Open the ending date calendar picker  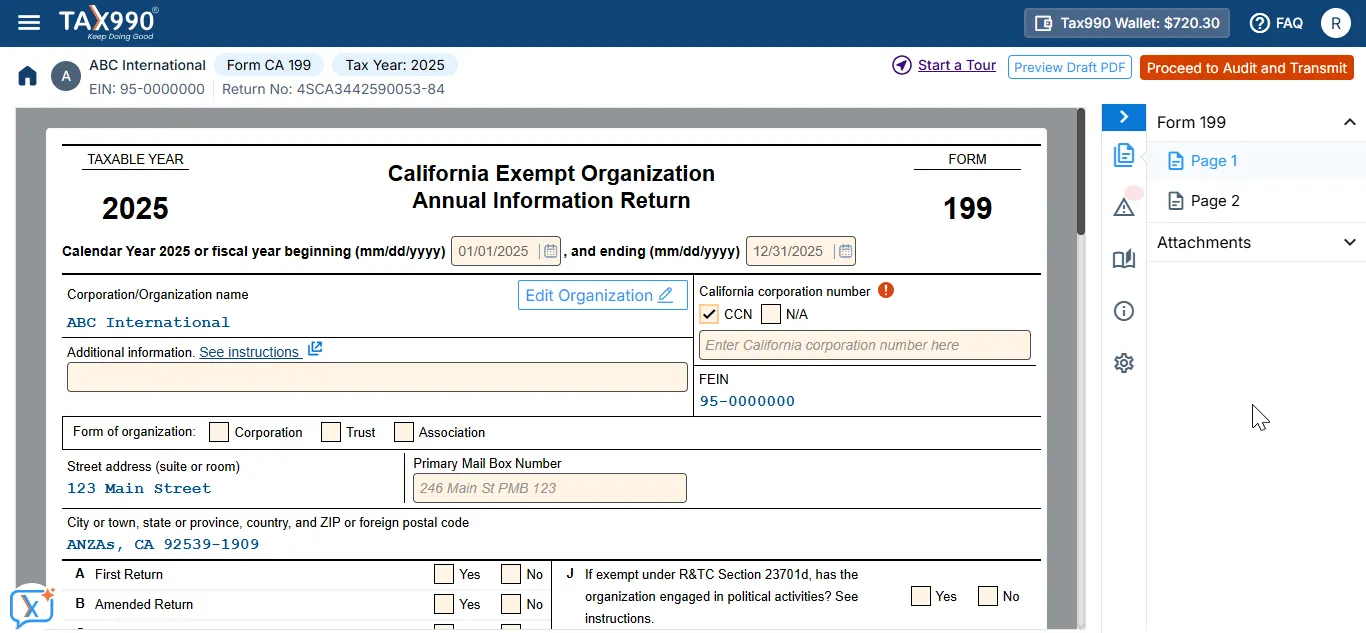click(x=843, y=250)
